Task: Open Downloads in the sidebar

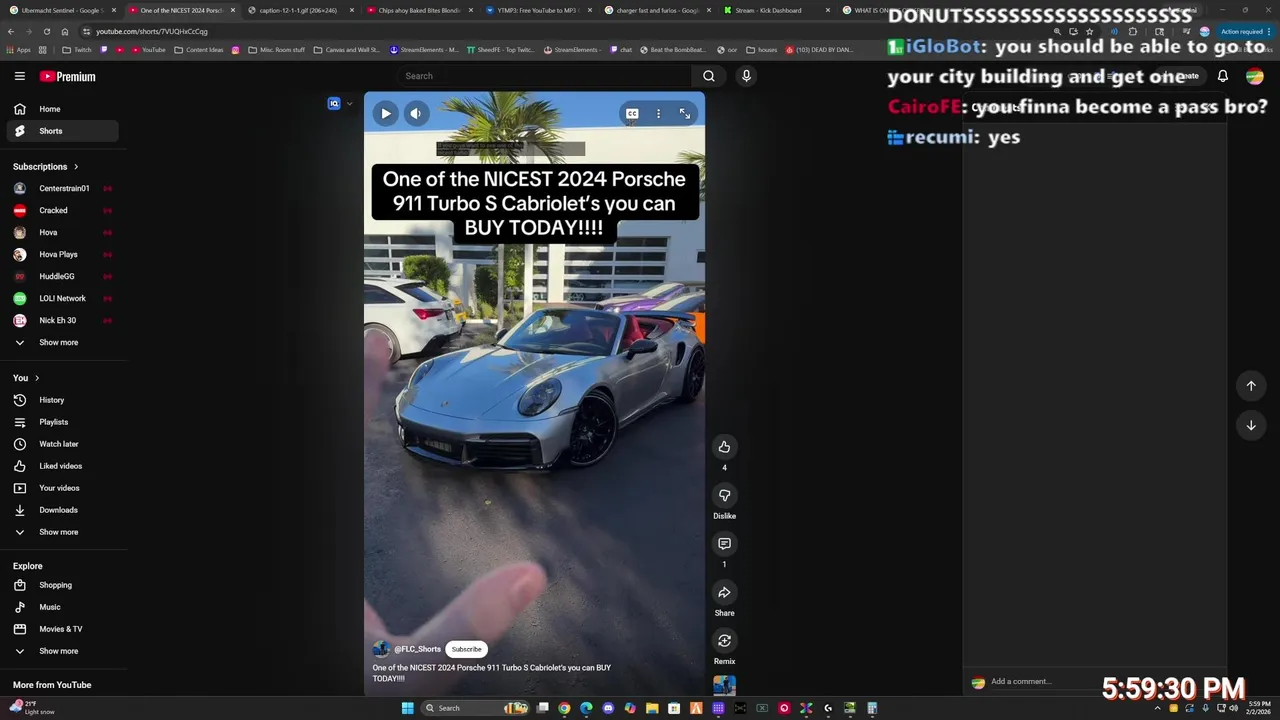Action: pyautogui.click(x=62, y=510)
